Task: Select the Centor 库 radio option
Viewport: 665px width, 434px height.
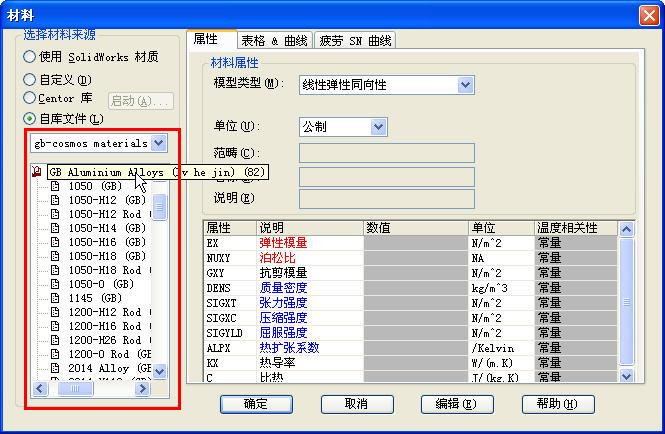Action: [29, 98]
